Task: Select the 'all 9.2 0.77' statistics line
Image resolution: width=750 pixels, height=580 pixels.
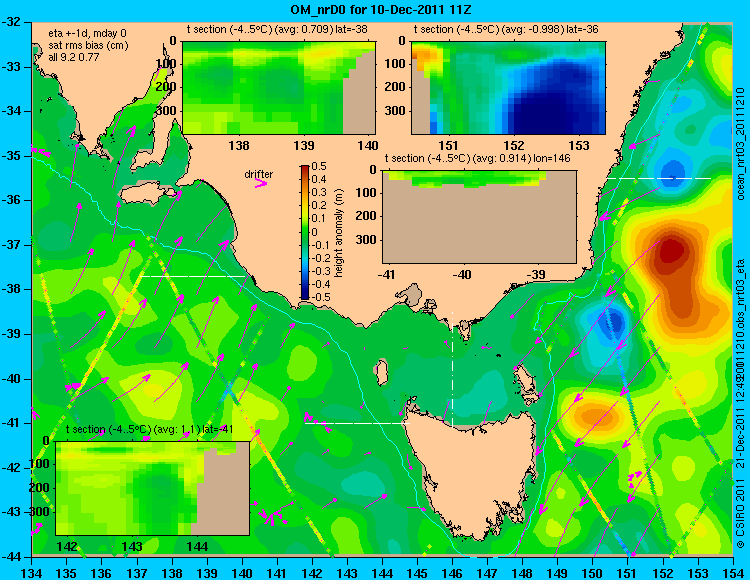Action: [74, 57]
